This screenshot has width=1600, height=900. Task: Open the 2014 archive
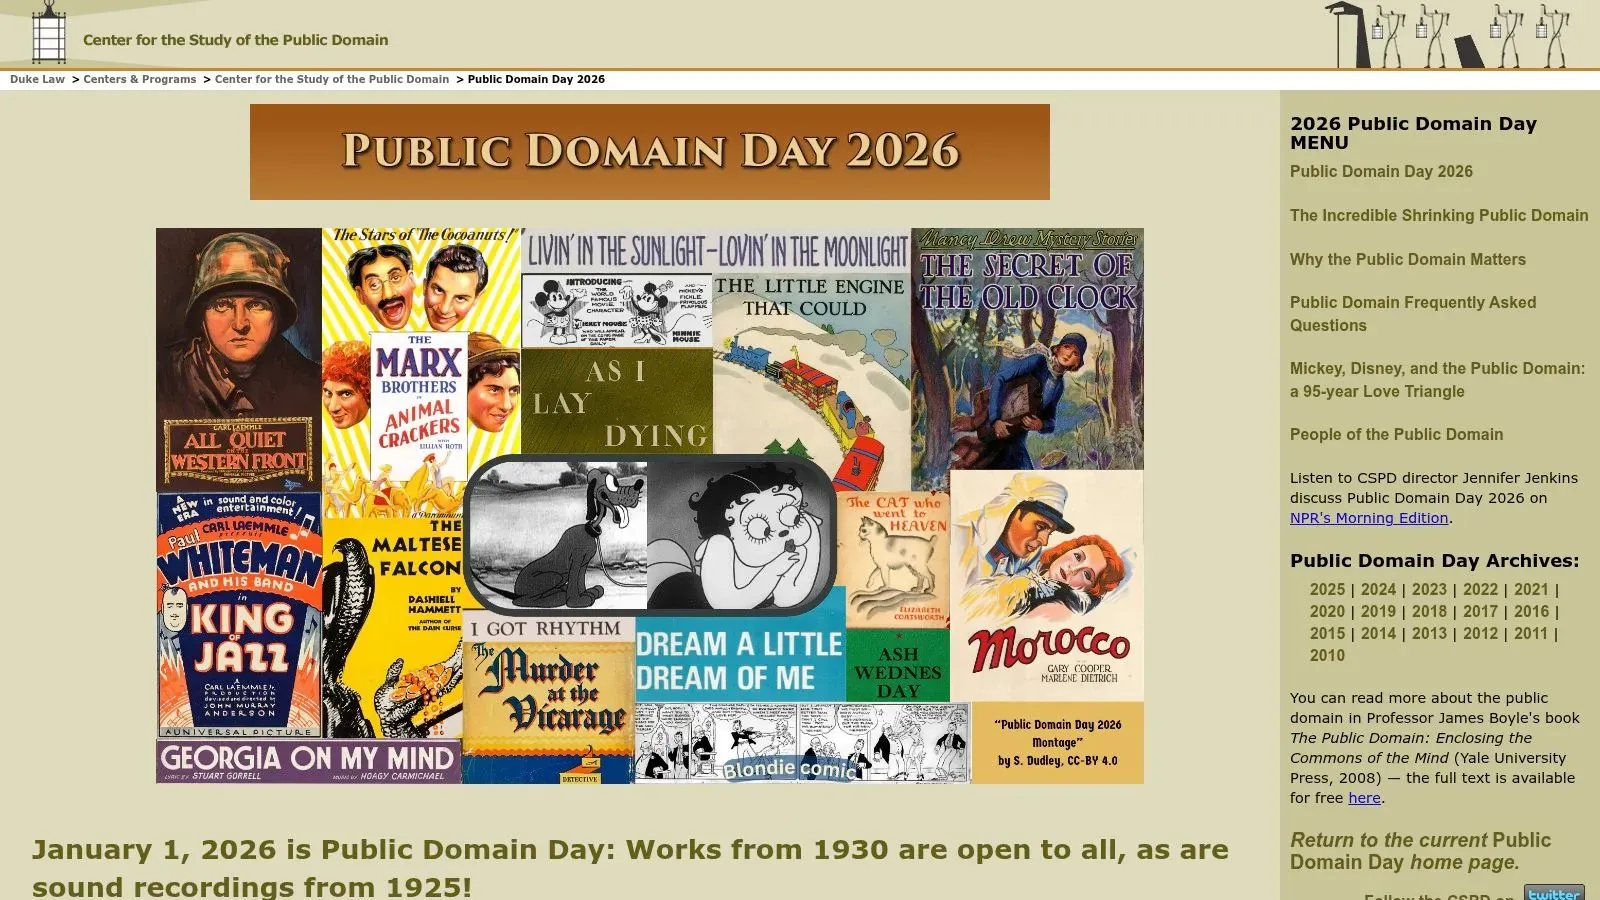point(1378,633)
